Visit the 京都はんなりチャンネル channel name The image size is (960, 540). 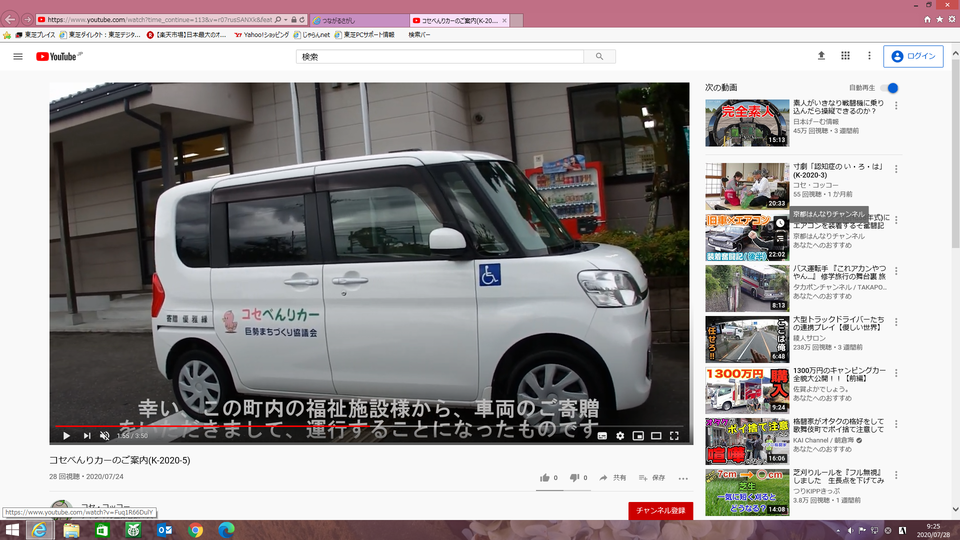(x=829, y=236)
